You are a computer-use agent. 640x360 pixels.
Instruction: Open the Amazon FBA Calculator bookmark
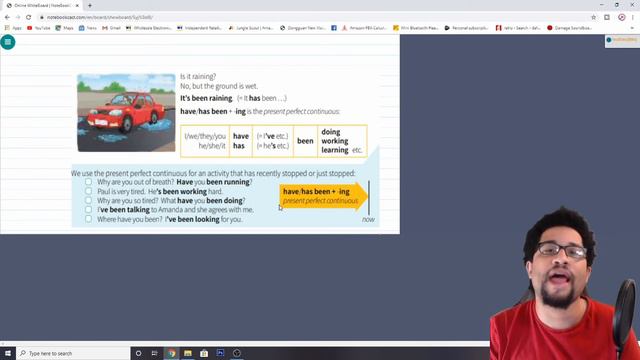click(364, 28)
